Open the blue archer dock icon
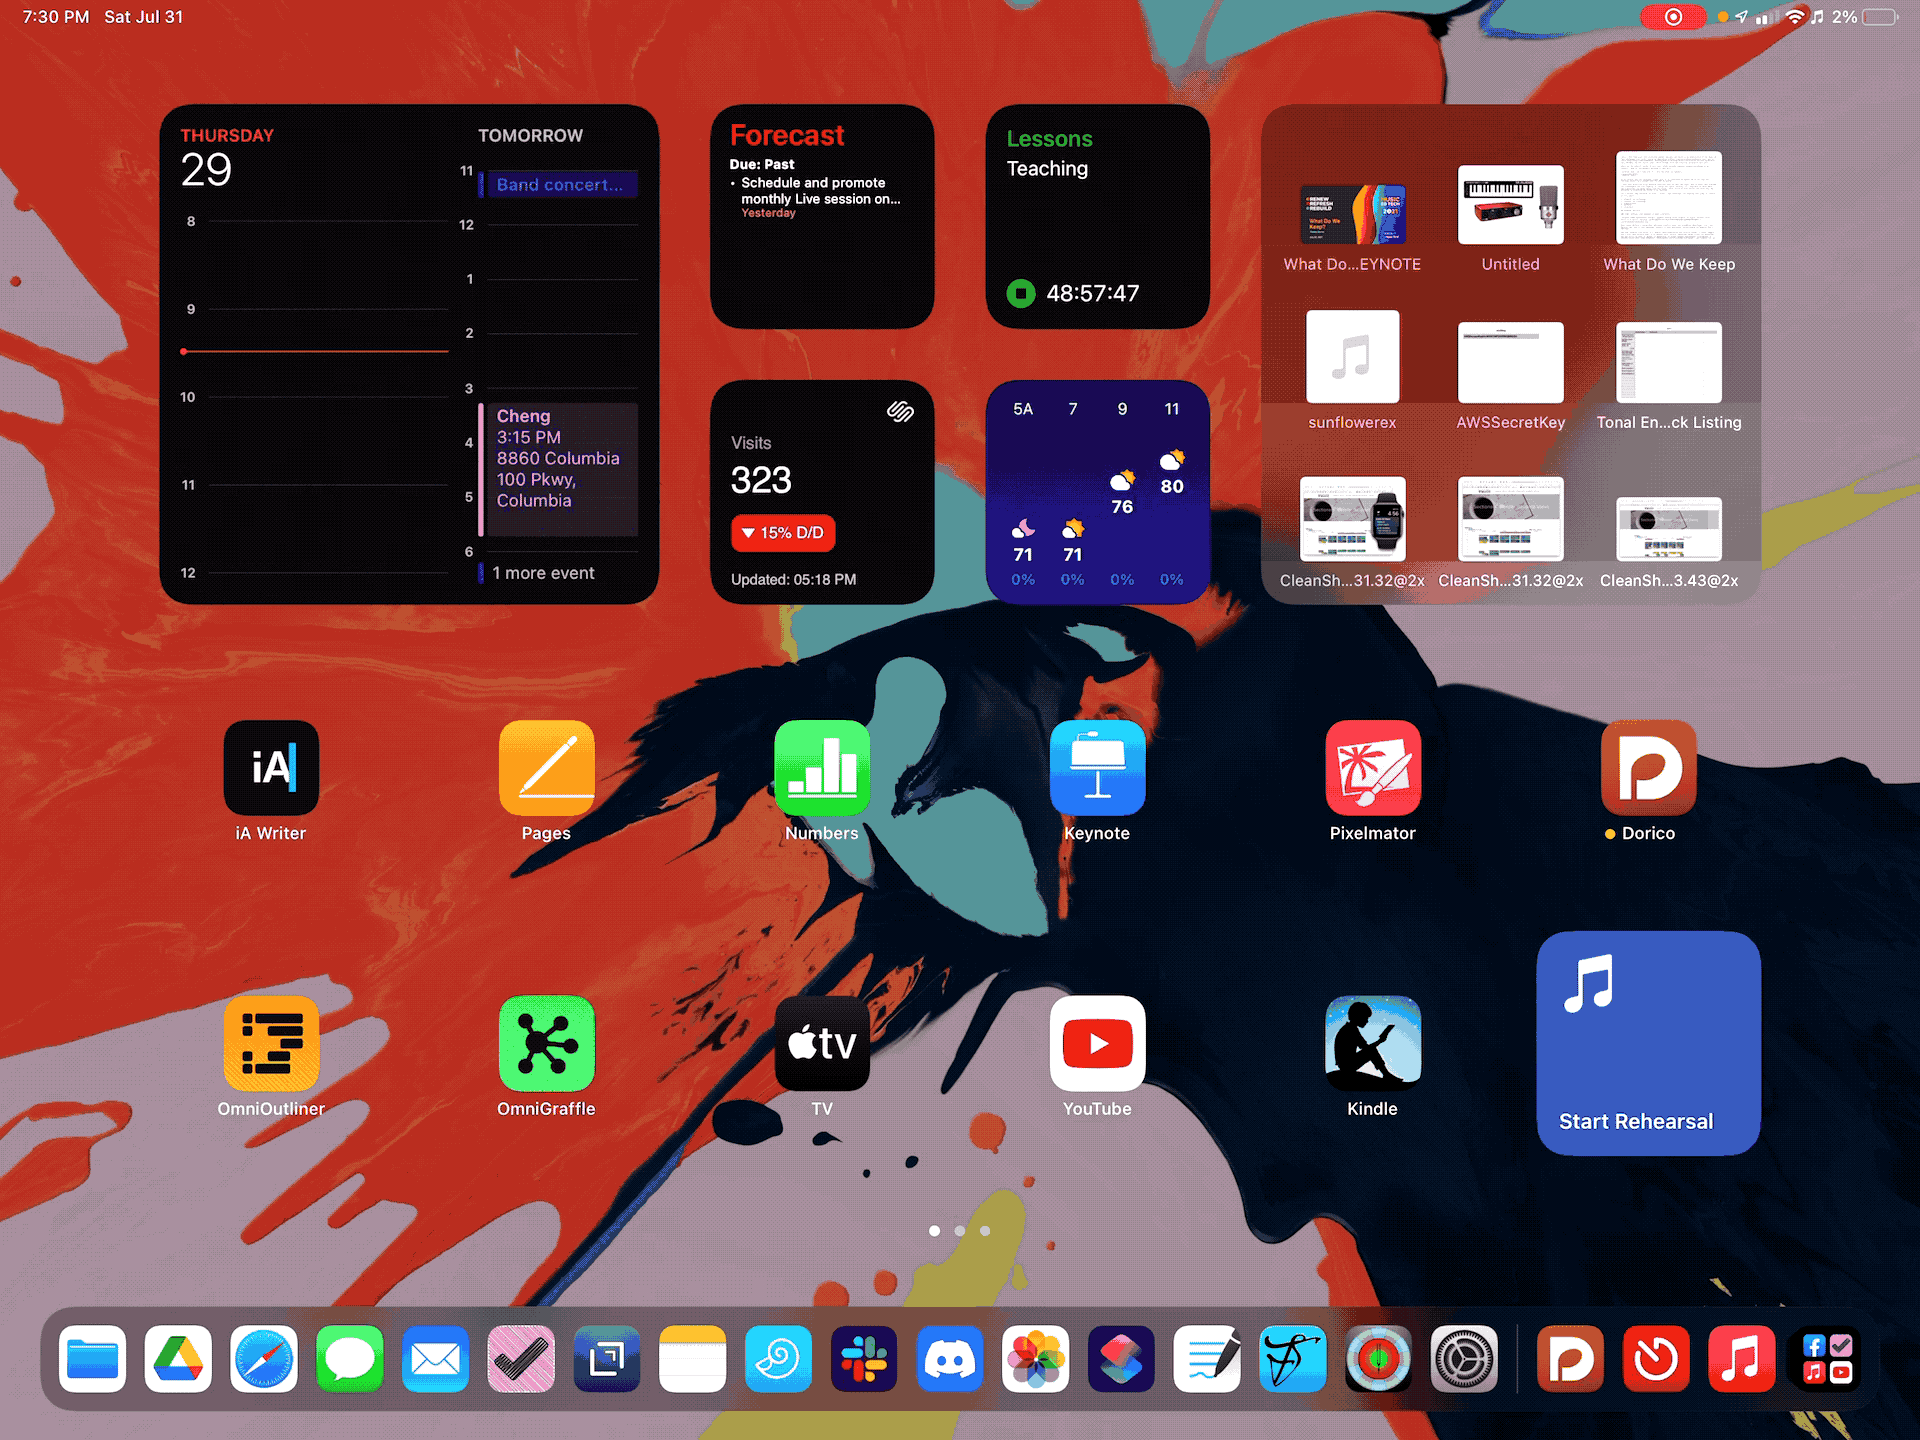Viewport: 1920px width, 1440px height. click(1293, 1359)
